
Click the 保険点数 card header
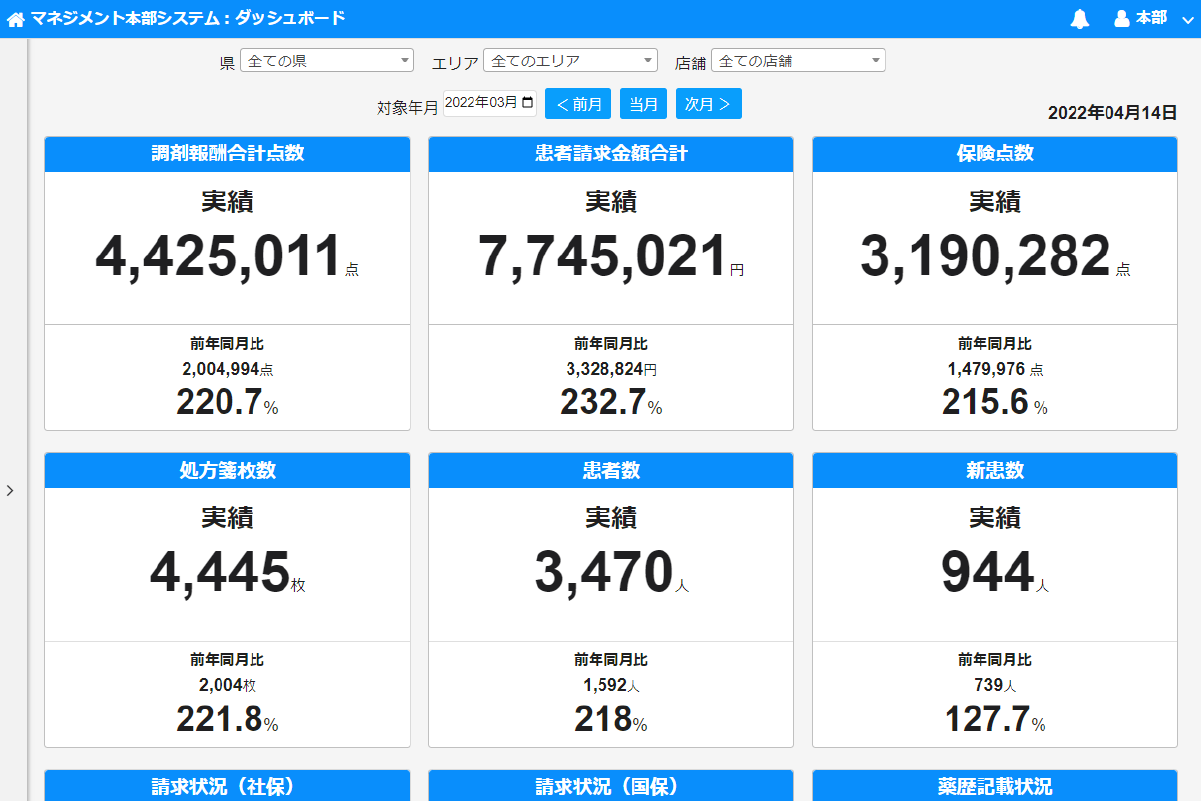995,154
